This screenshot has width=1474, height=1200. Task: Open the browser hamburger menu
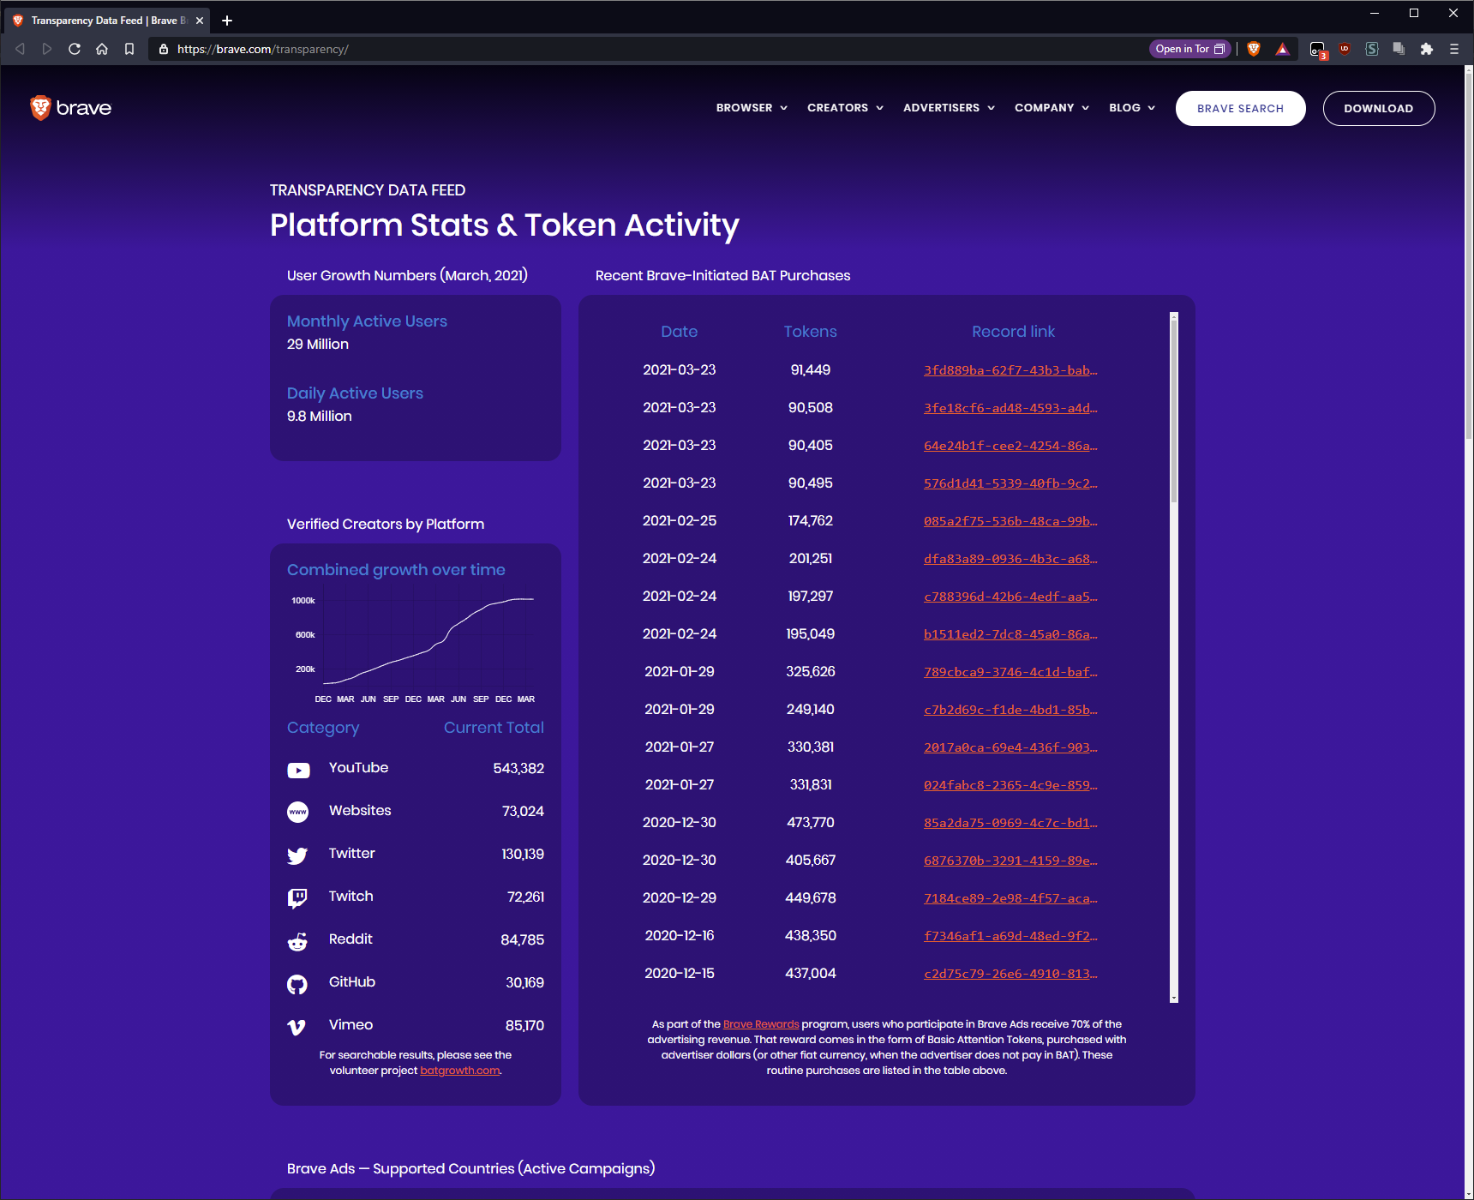[x=1454, y=49]
